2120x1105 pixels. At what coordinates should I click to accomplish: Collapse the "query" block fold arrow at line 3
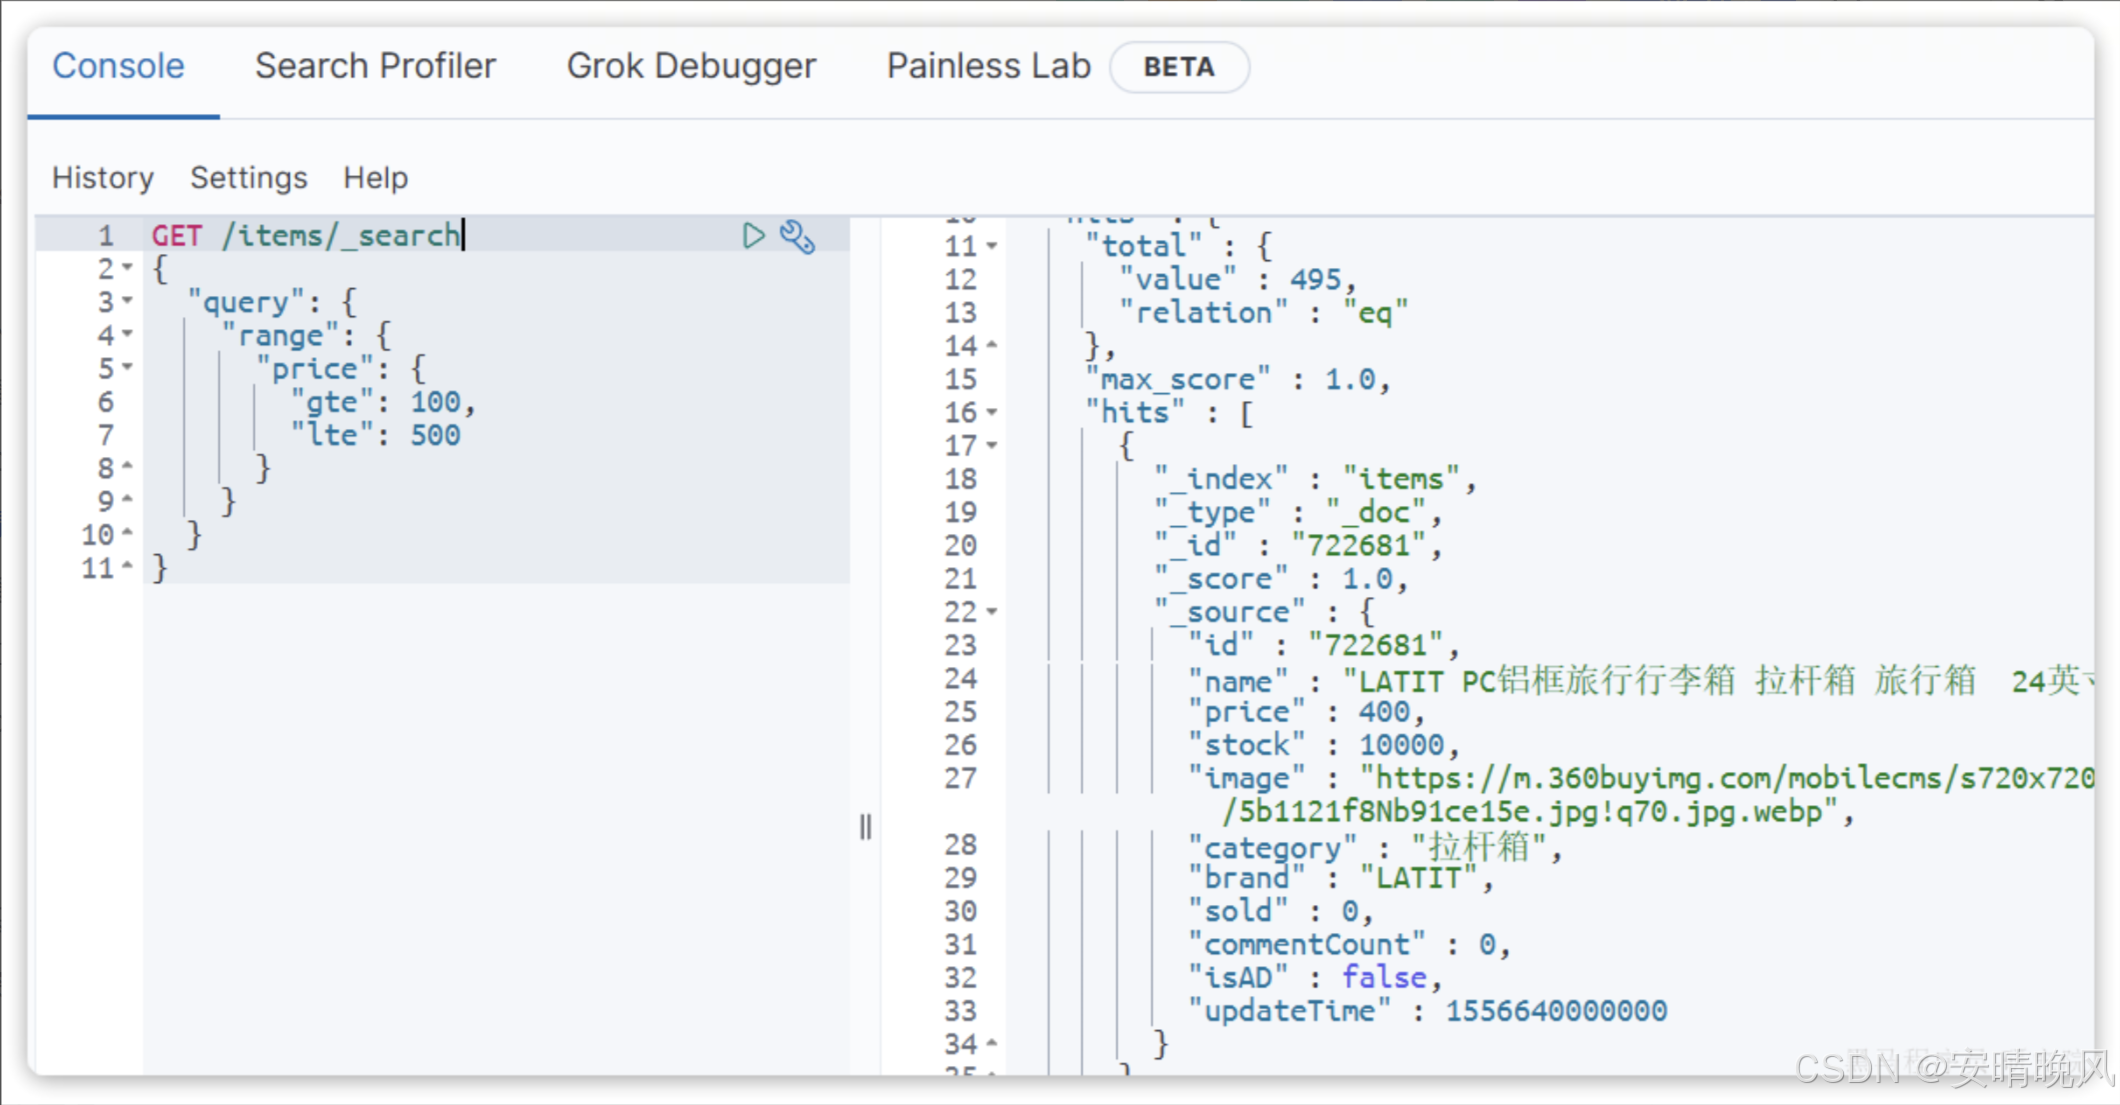click(127, 301)
